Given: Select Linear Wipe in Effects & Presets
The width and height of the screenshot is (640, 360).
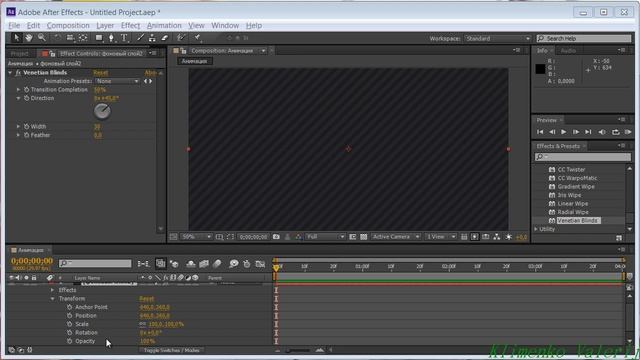Looking at the screenshot, I should (573, 204).
